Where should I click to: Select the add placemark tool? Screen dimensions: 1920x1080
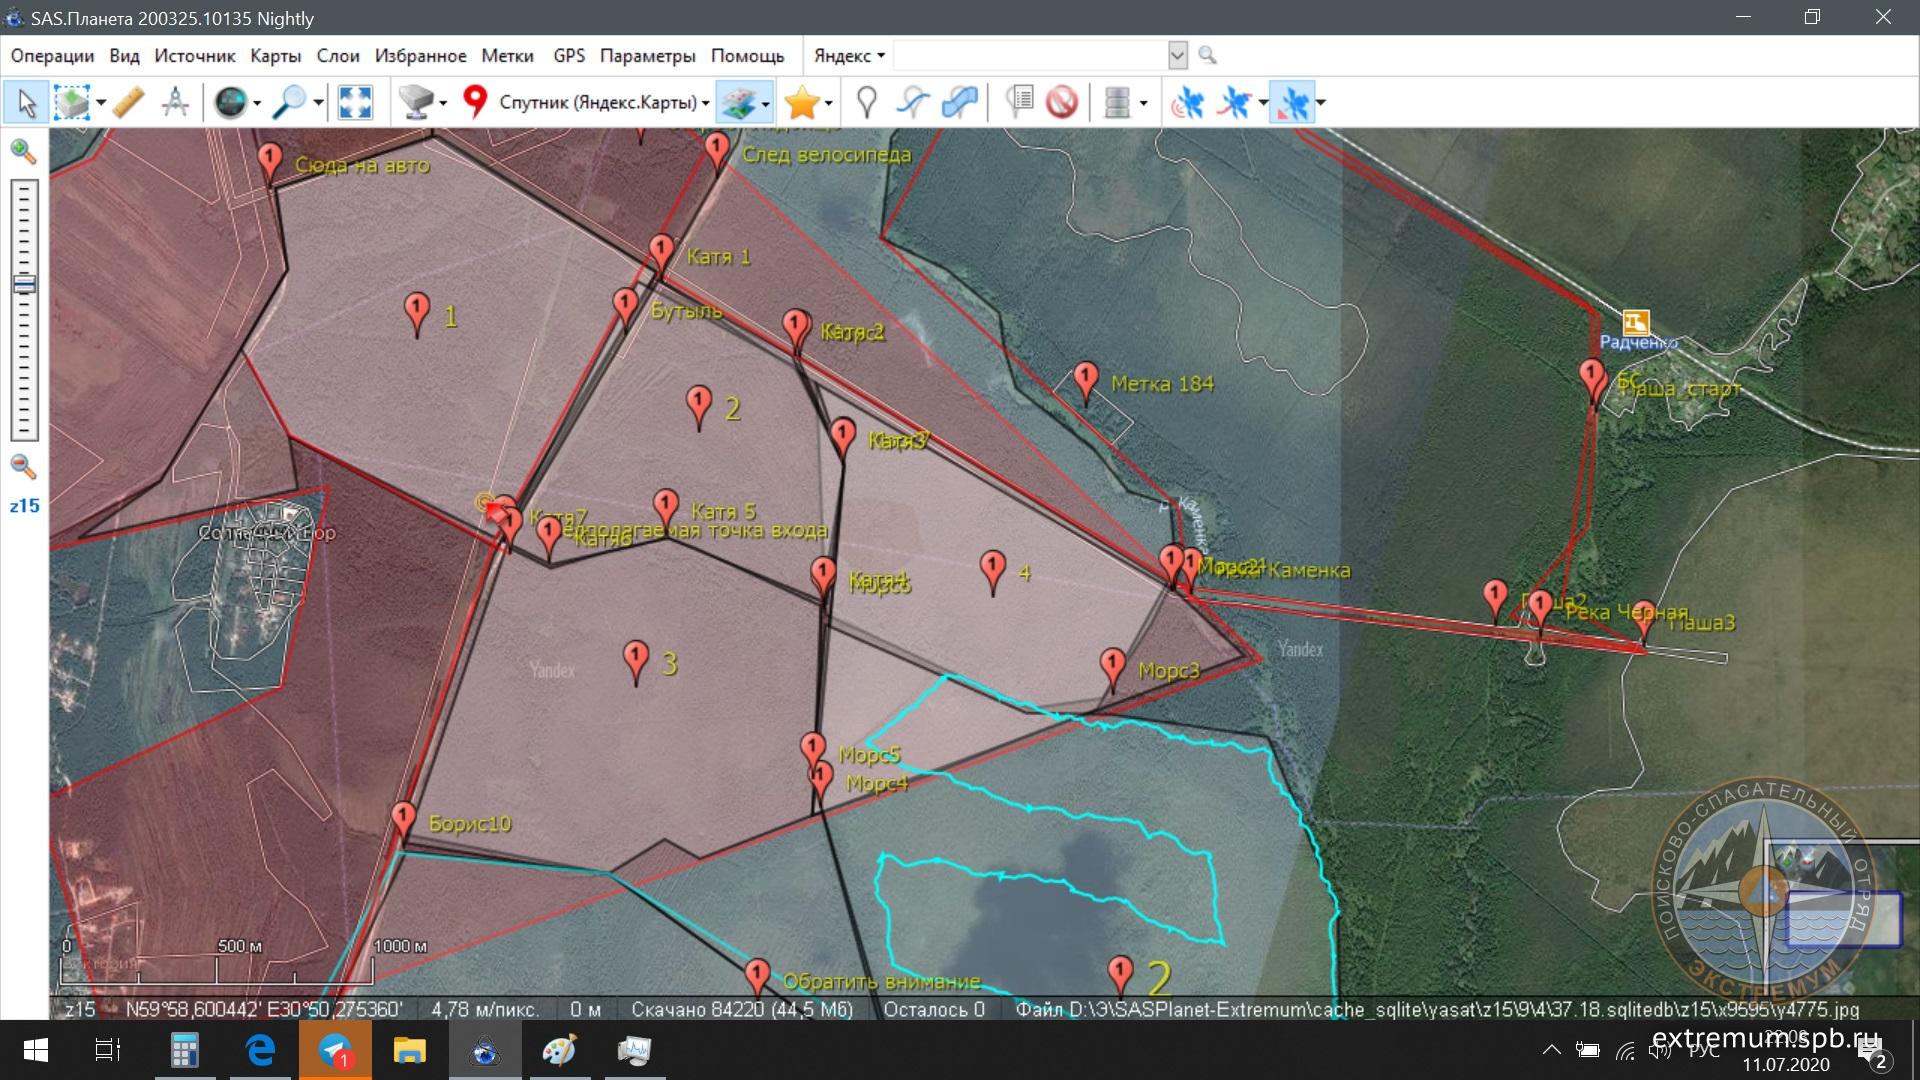(867, 102)
